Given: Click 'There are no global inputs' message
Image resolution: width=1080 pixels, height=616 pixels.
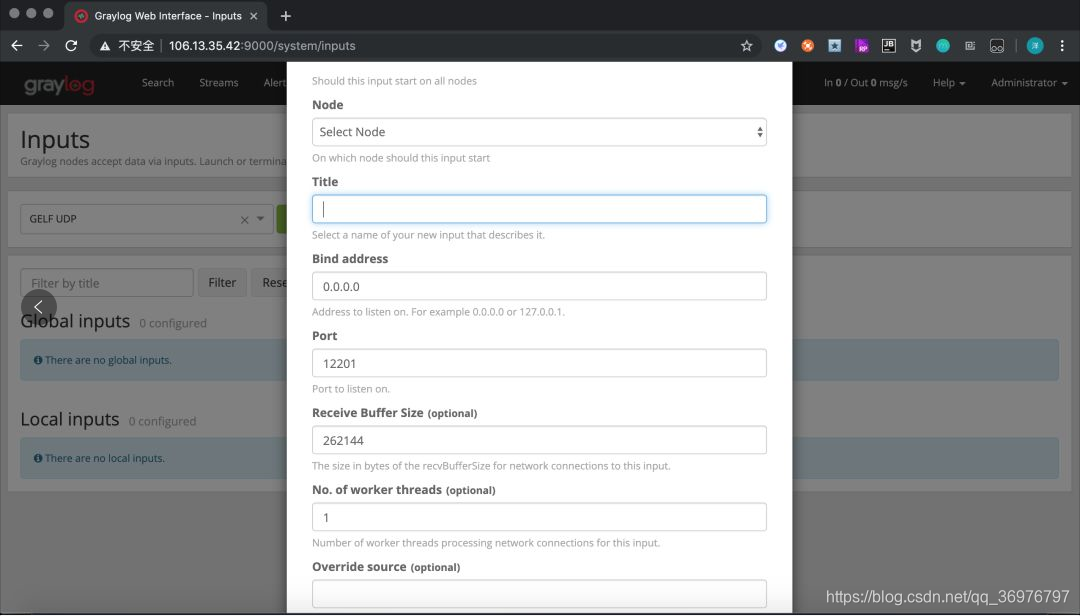Looking at the screenshot, I should (x=108, y=360).
